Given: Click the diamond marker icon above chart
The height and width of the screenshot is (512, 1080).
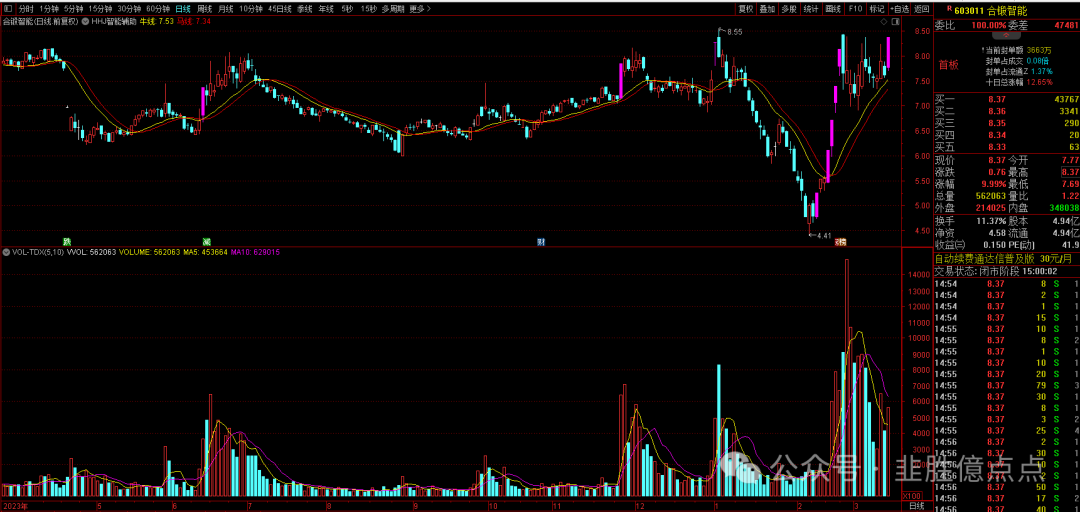Looking at the screenshot, I should point(884,22).
